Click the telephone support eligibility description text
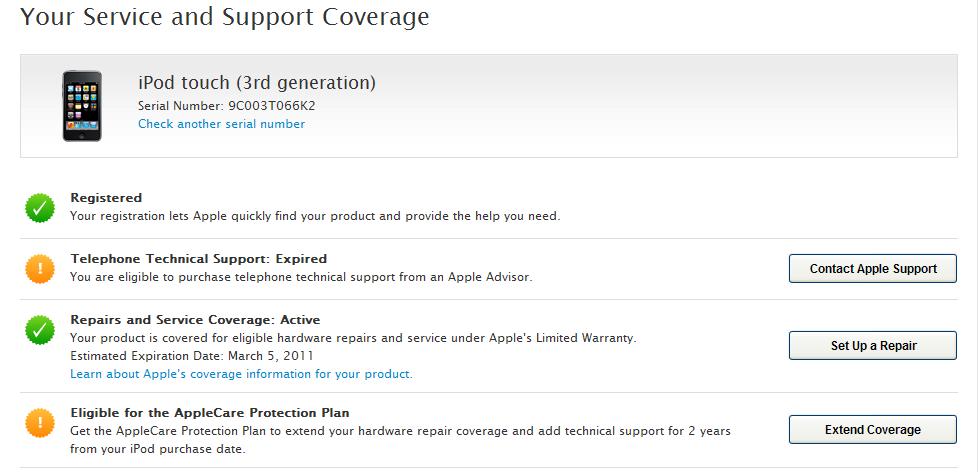 coord(301,277)
